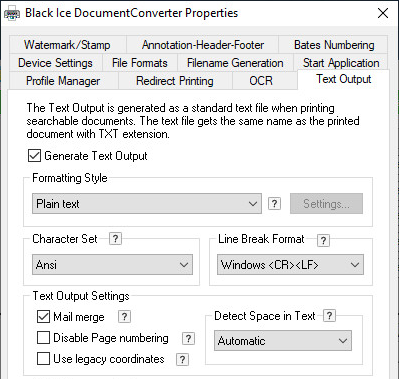The height and width of the screenshot is (379, 399).
Task: Switch to the Device Settings tab
Action: pos(55,63)
